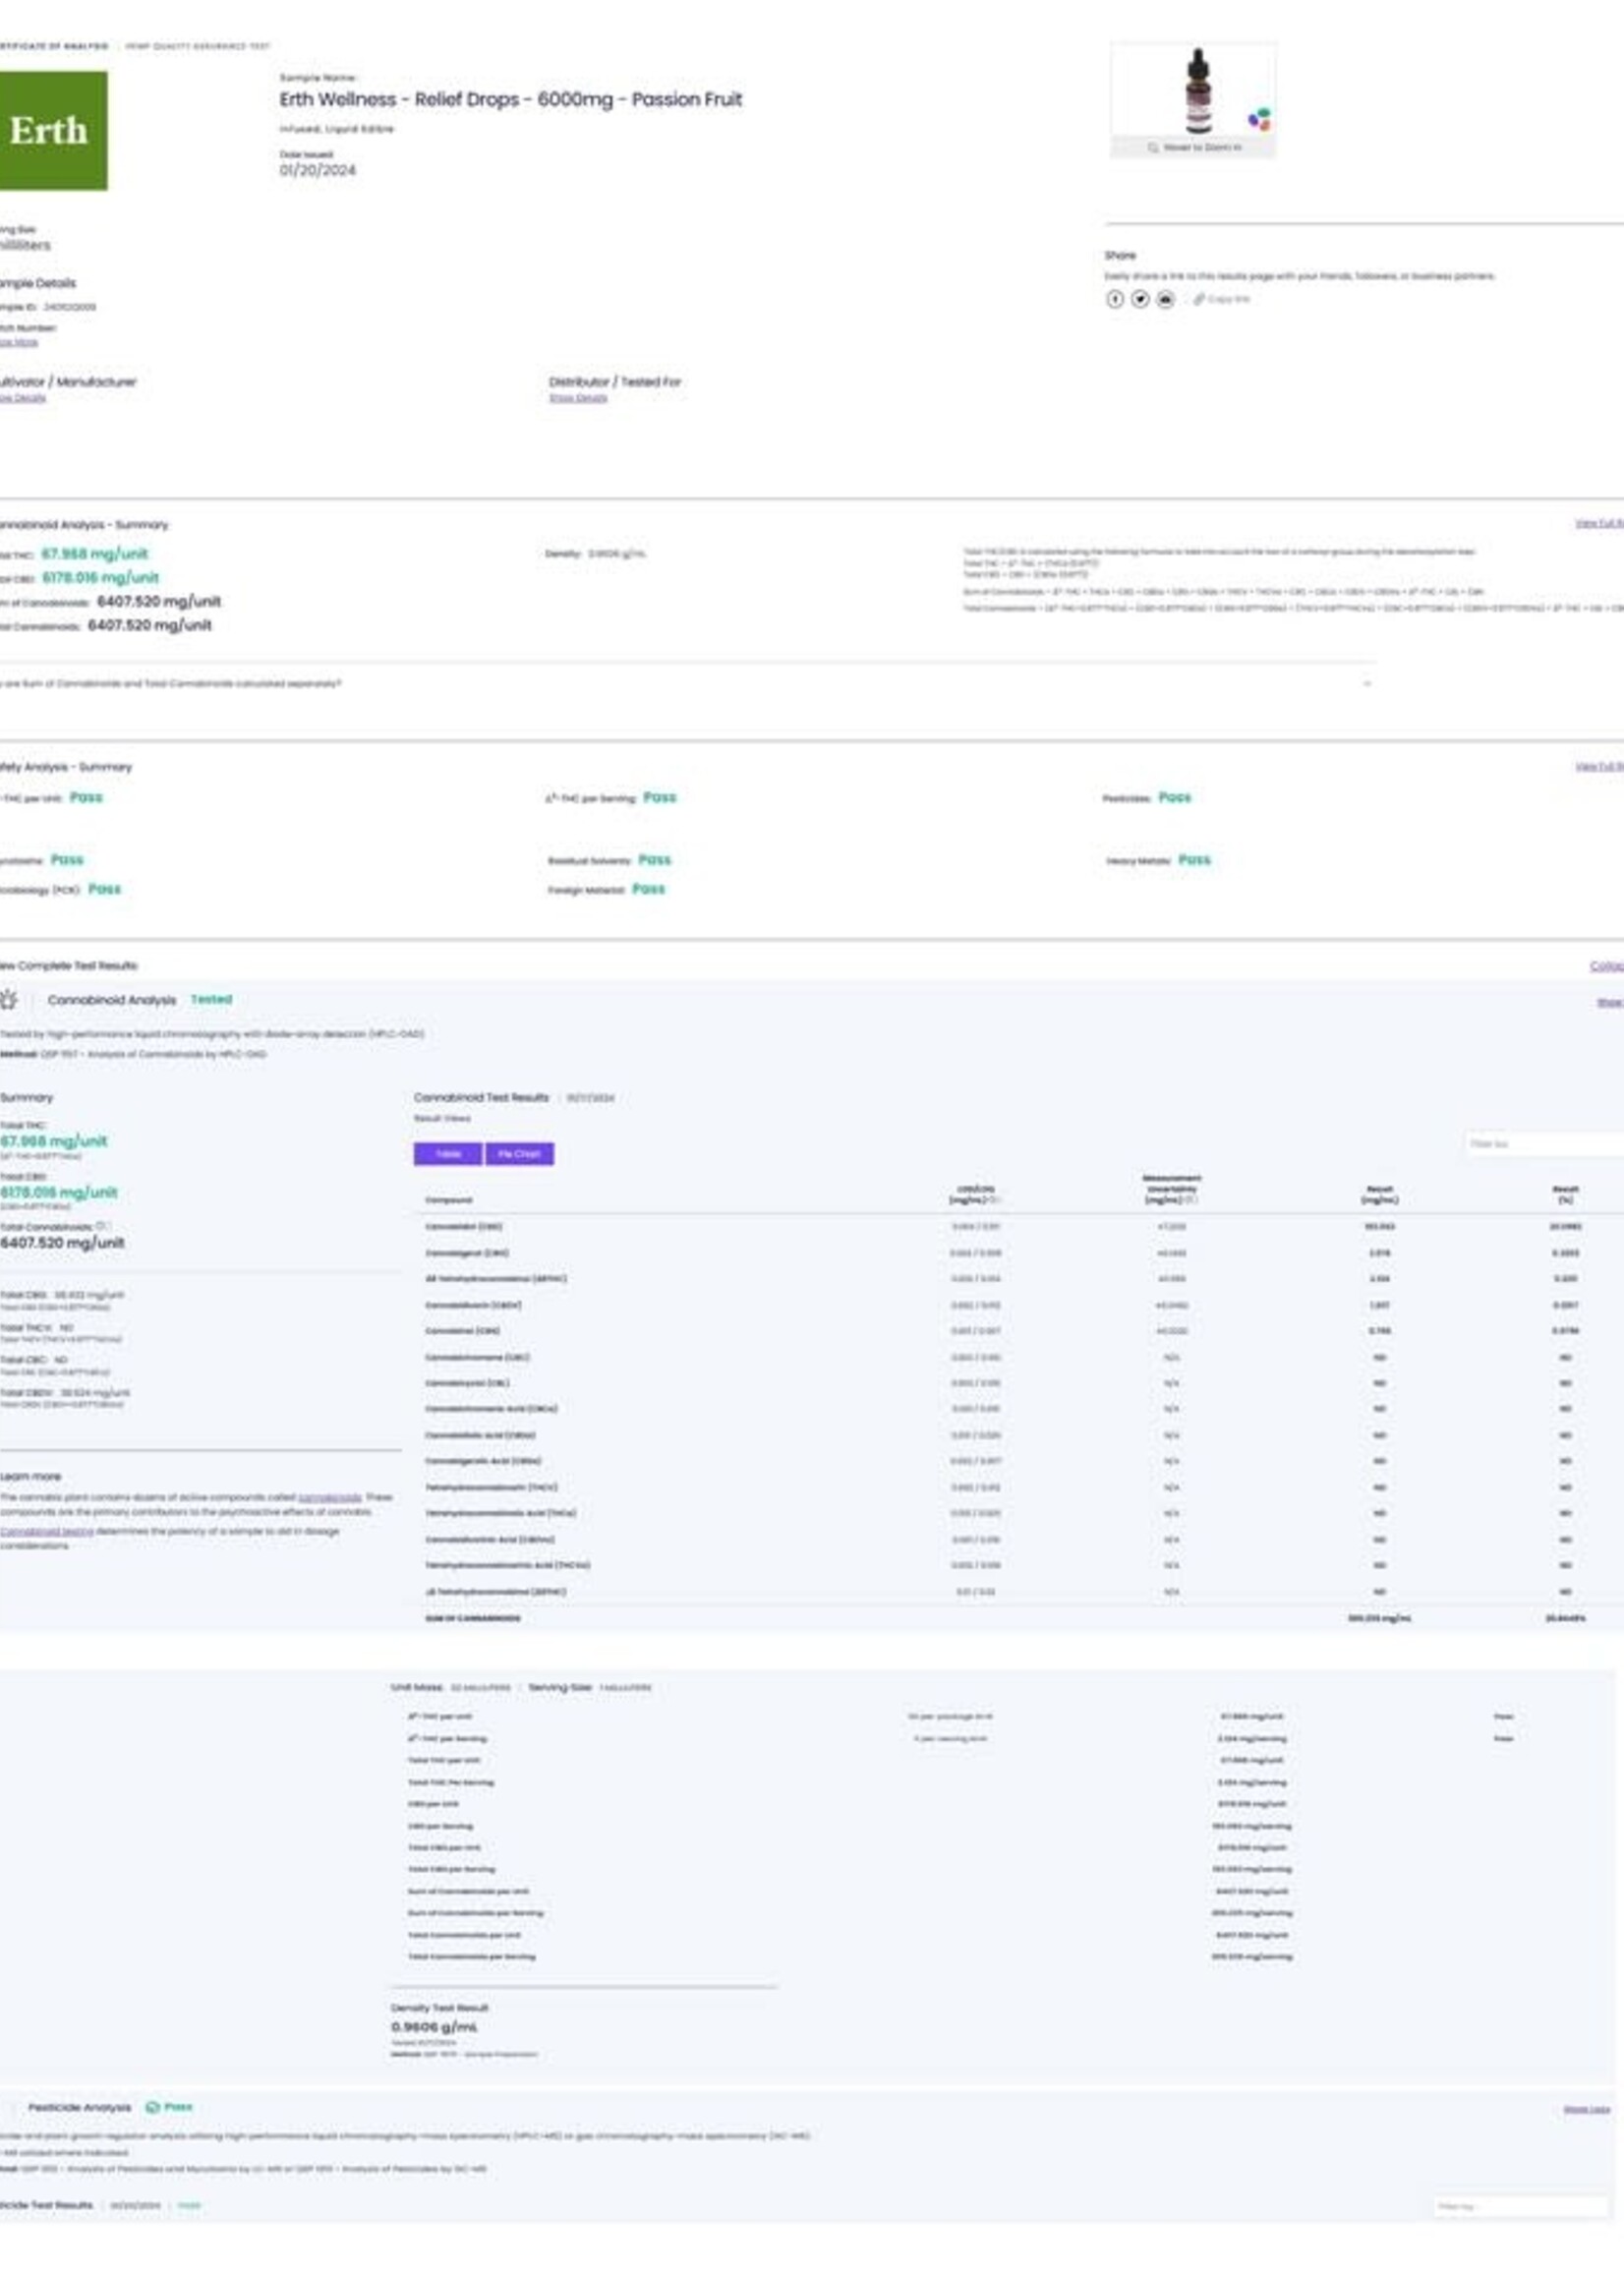
Task: Open the product bottle thumbnail
Action: click(x=1197, y=91)
